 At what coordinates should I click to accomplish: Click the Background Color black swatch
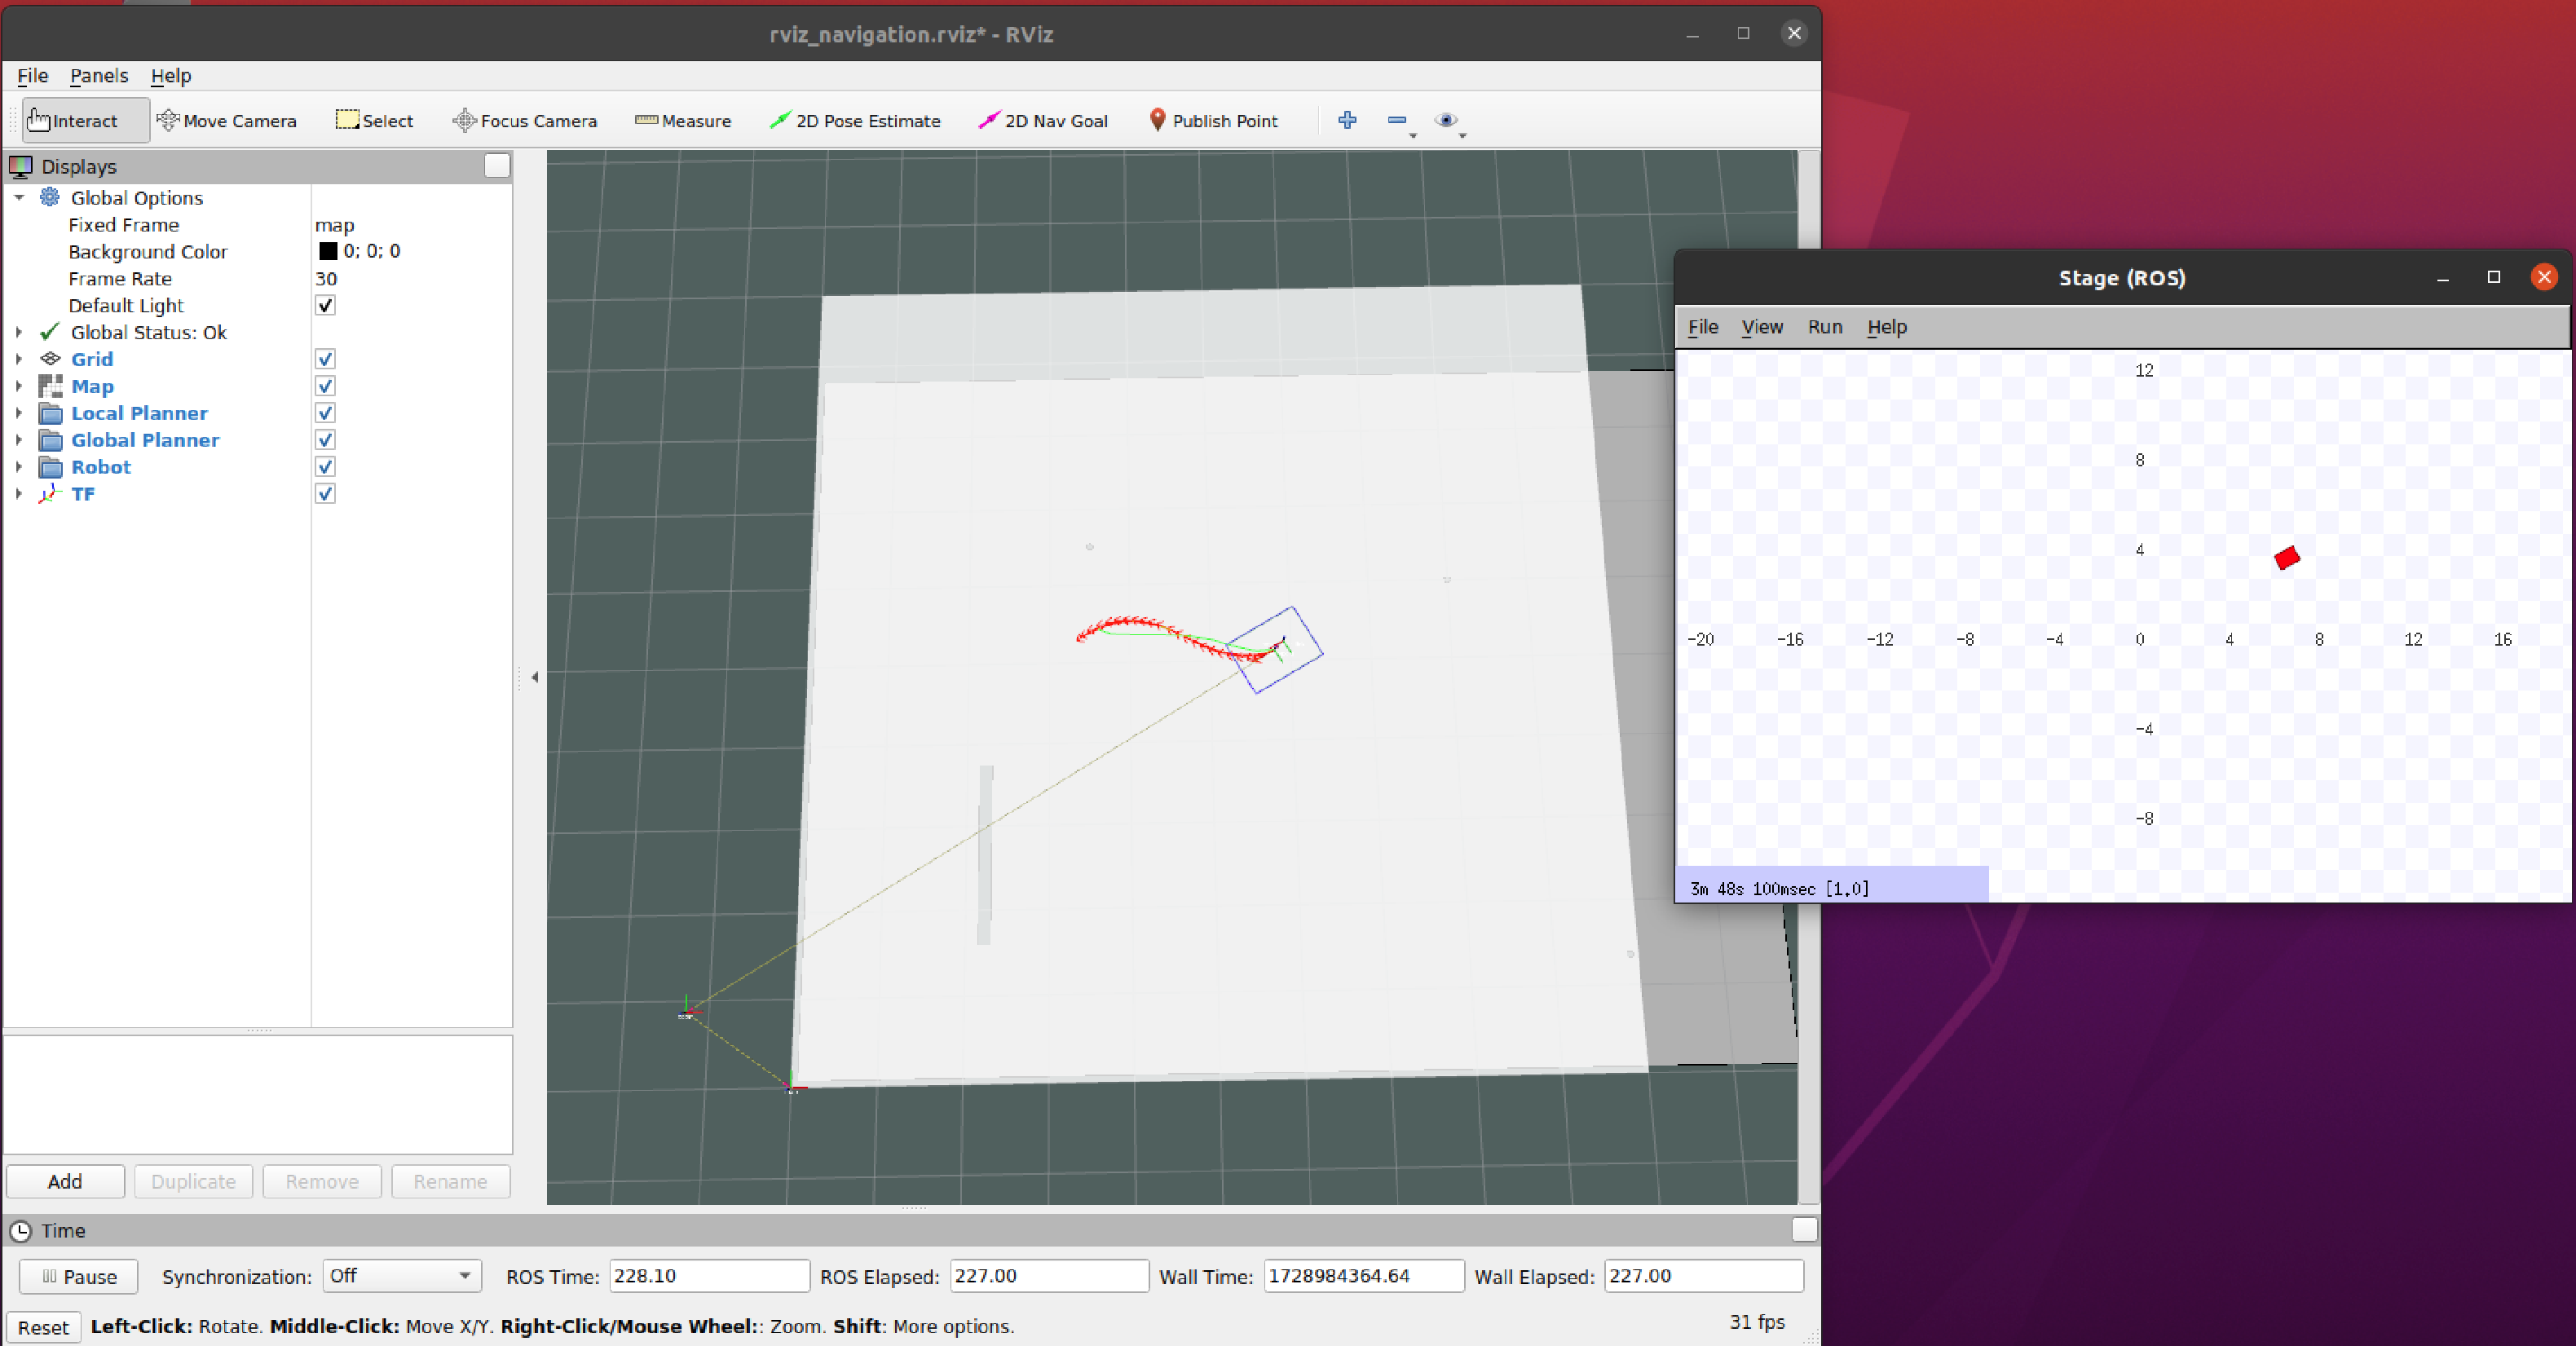[327, 251]
